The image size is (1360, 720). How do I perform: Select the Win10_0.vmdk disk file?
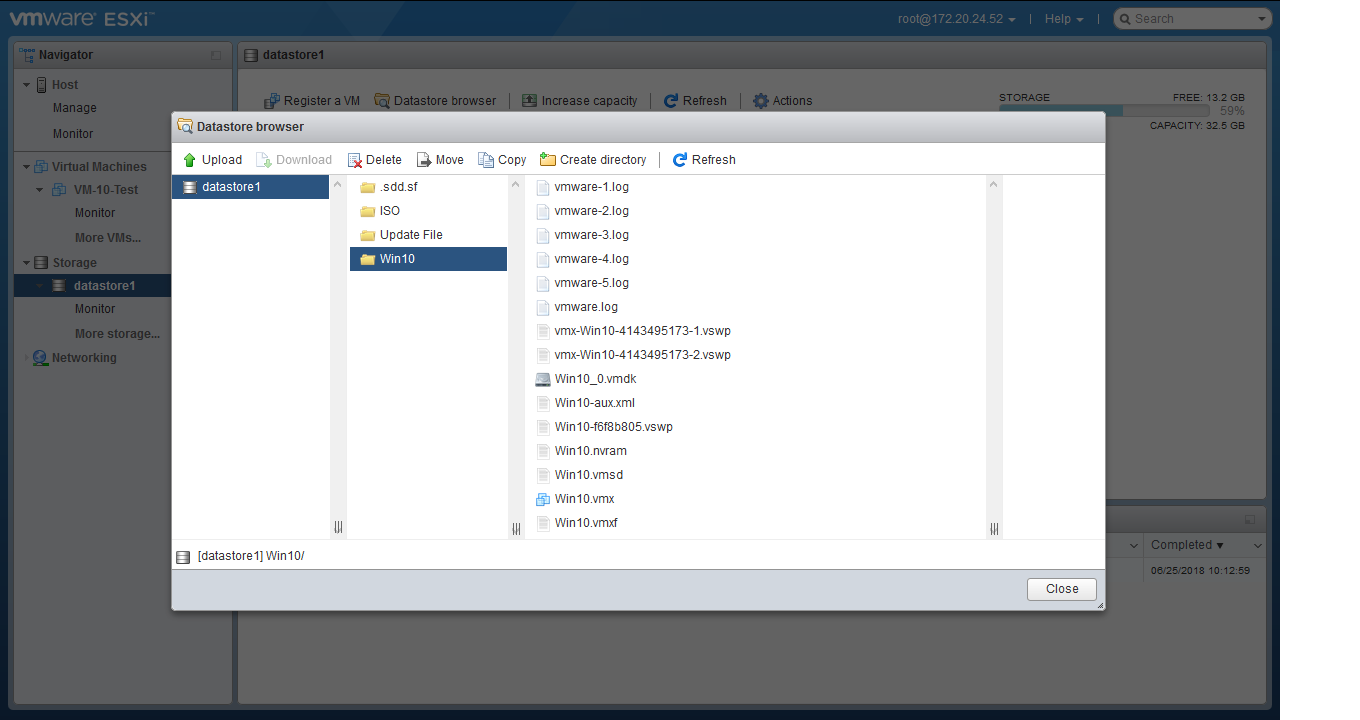pos(595,379)
